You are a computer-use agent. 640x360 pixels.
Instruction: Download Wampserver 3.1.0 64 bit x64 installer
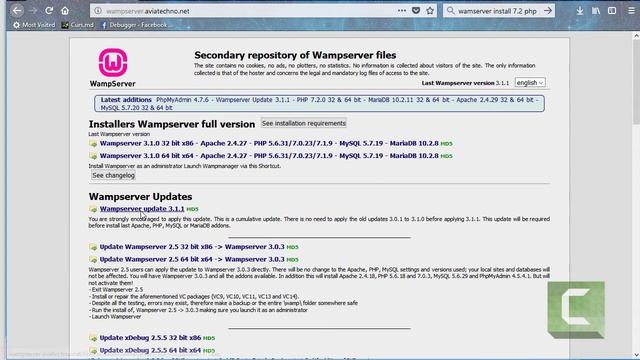(269, 156)
